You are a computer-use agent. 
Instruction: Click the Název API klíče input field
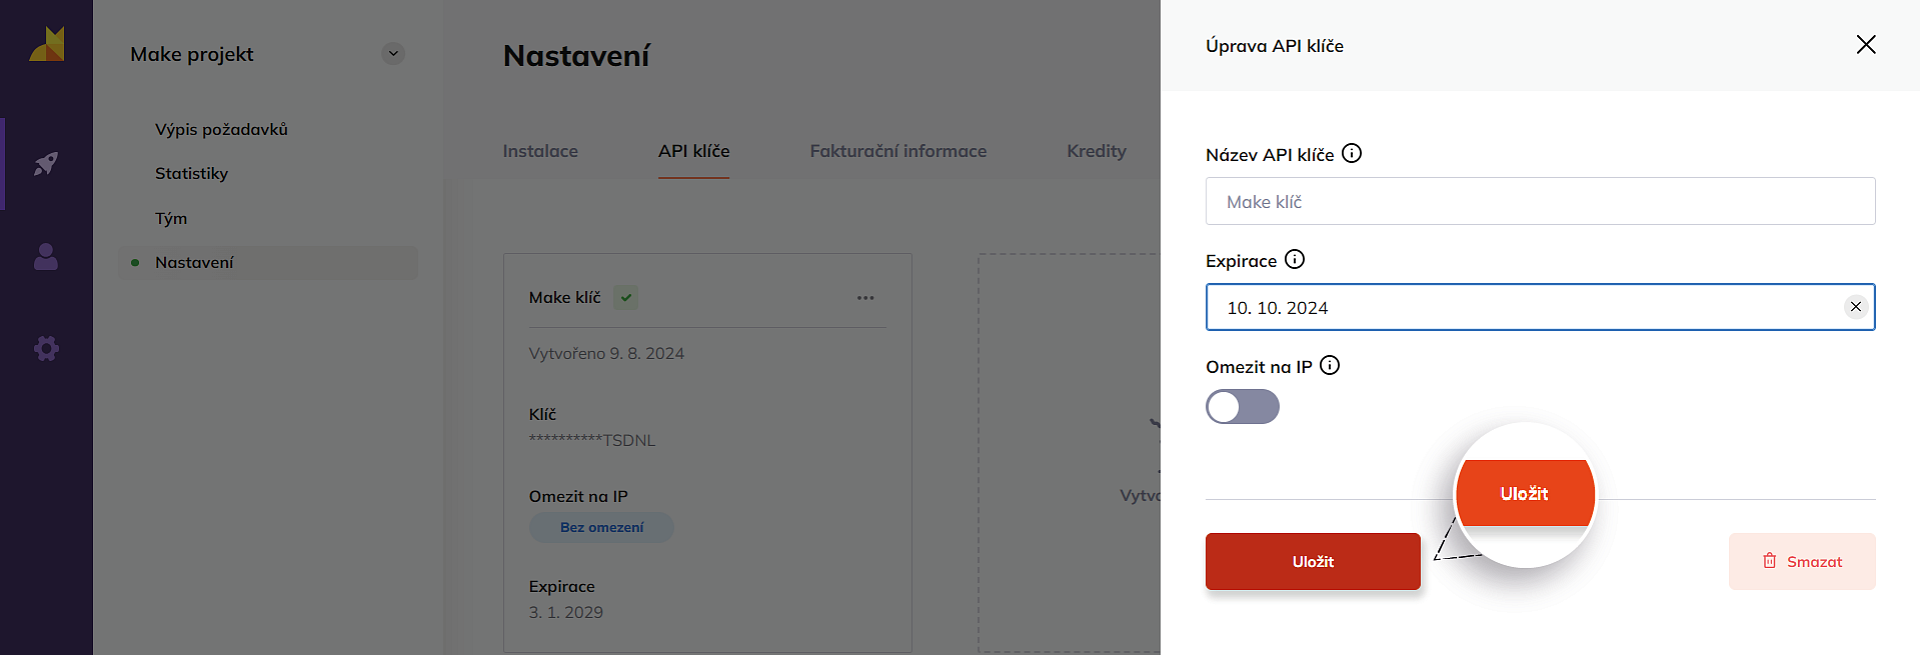tap(1539, 202)
